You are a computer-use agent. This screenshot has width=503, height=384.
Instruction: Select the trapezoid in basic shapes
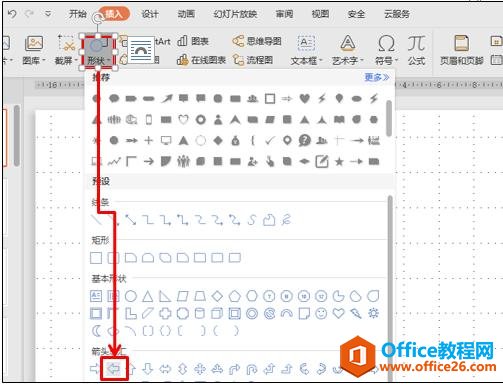[200, 296]
